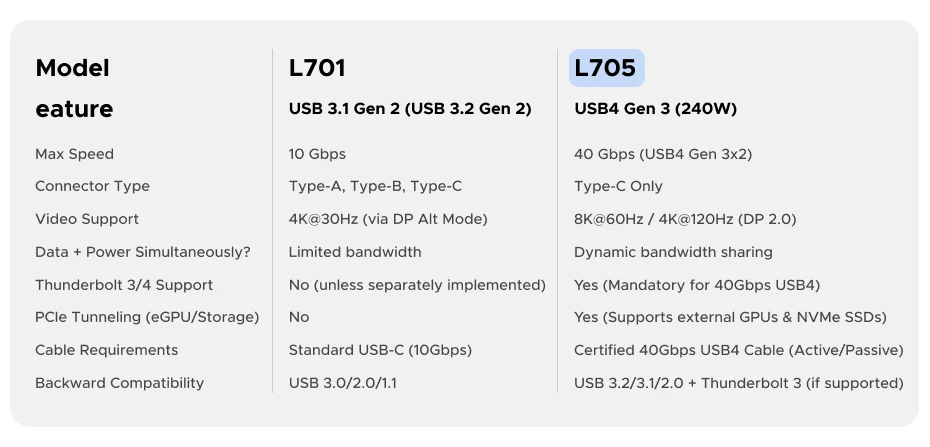
Task: Click the Data + Power Simultaneously label
Action: click(143, 252)
